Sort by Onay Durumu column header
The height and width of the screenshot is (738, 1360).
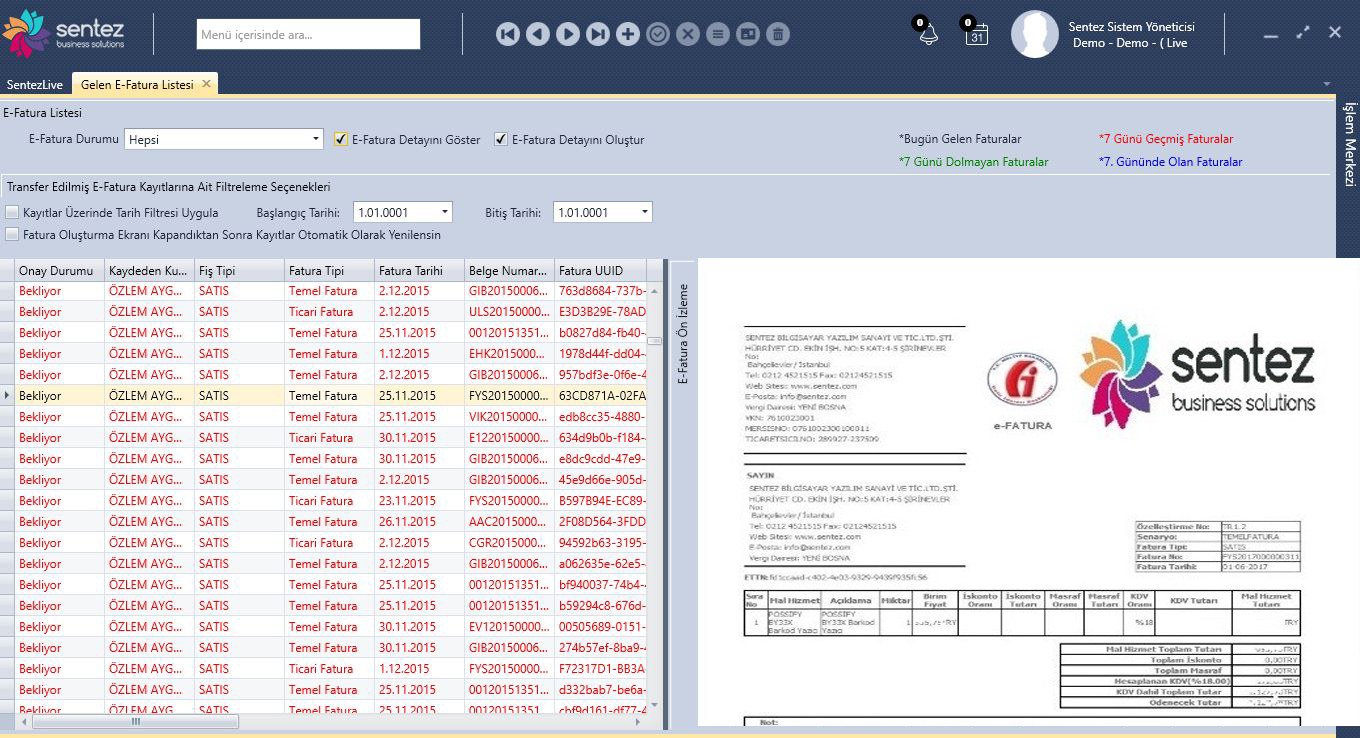[x=59, y=271]
